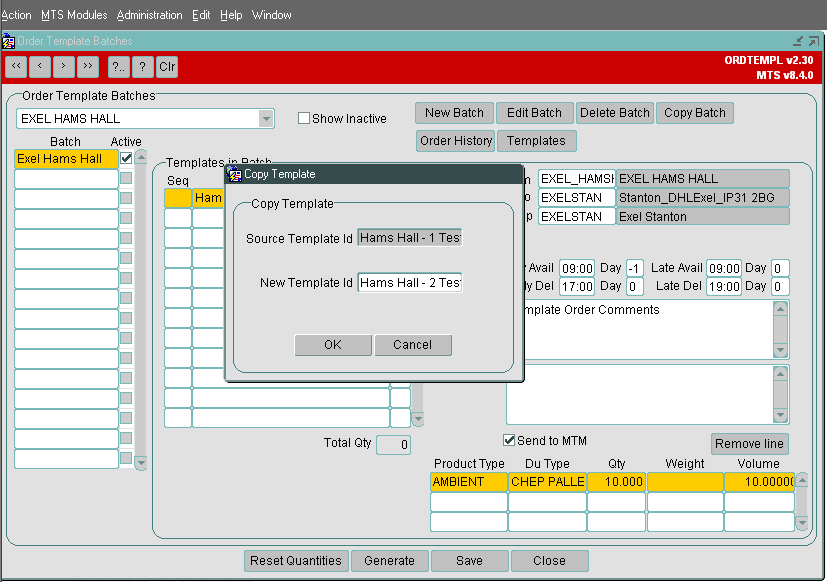Click the batch list scroll up arrow

coord(141,157)
